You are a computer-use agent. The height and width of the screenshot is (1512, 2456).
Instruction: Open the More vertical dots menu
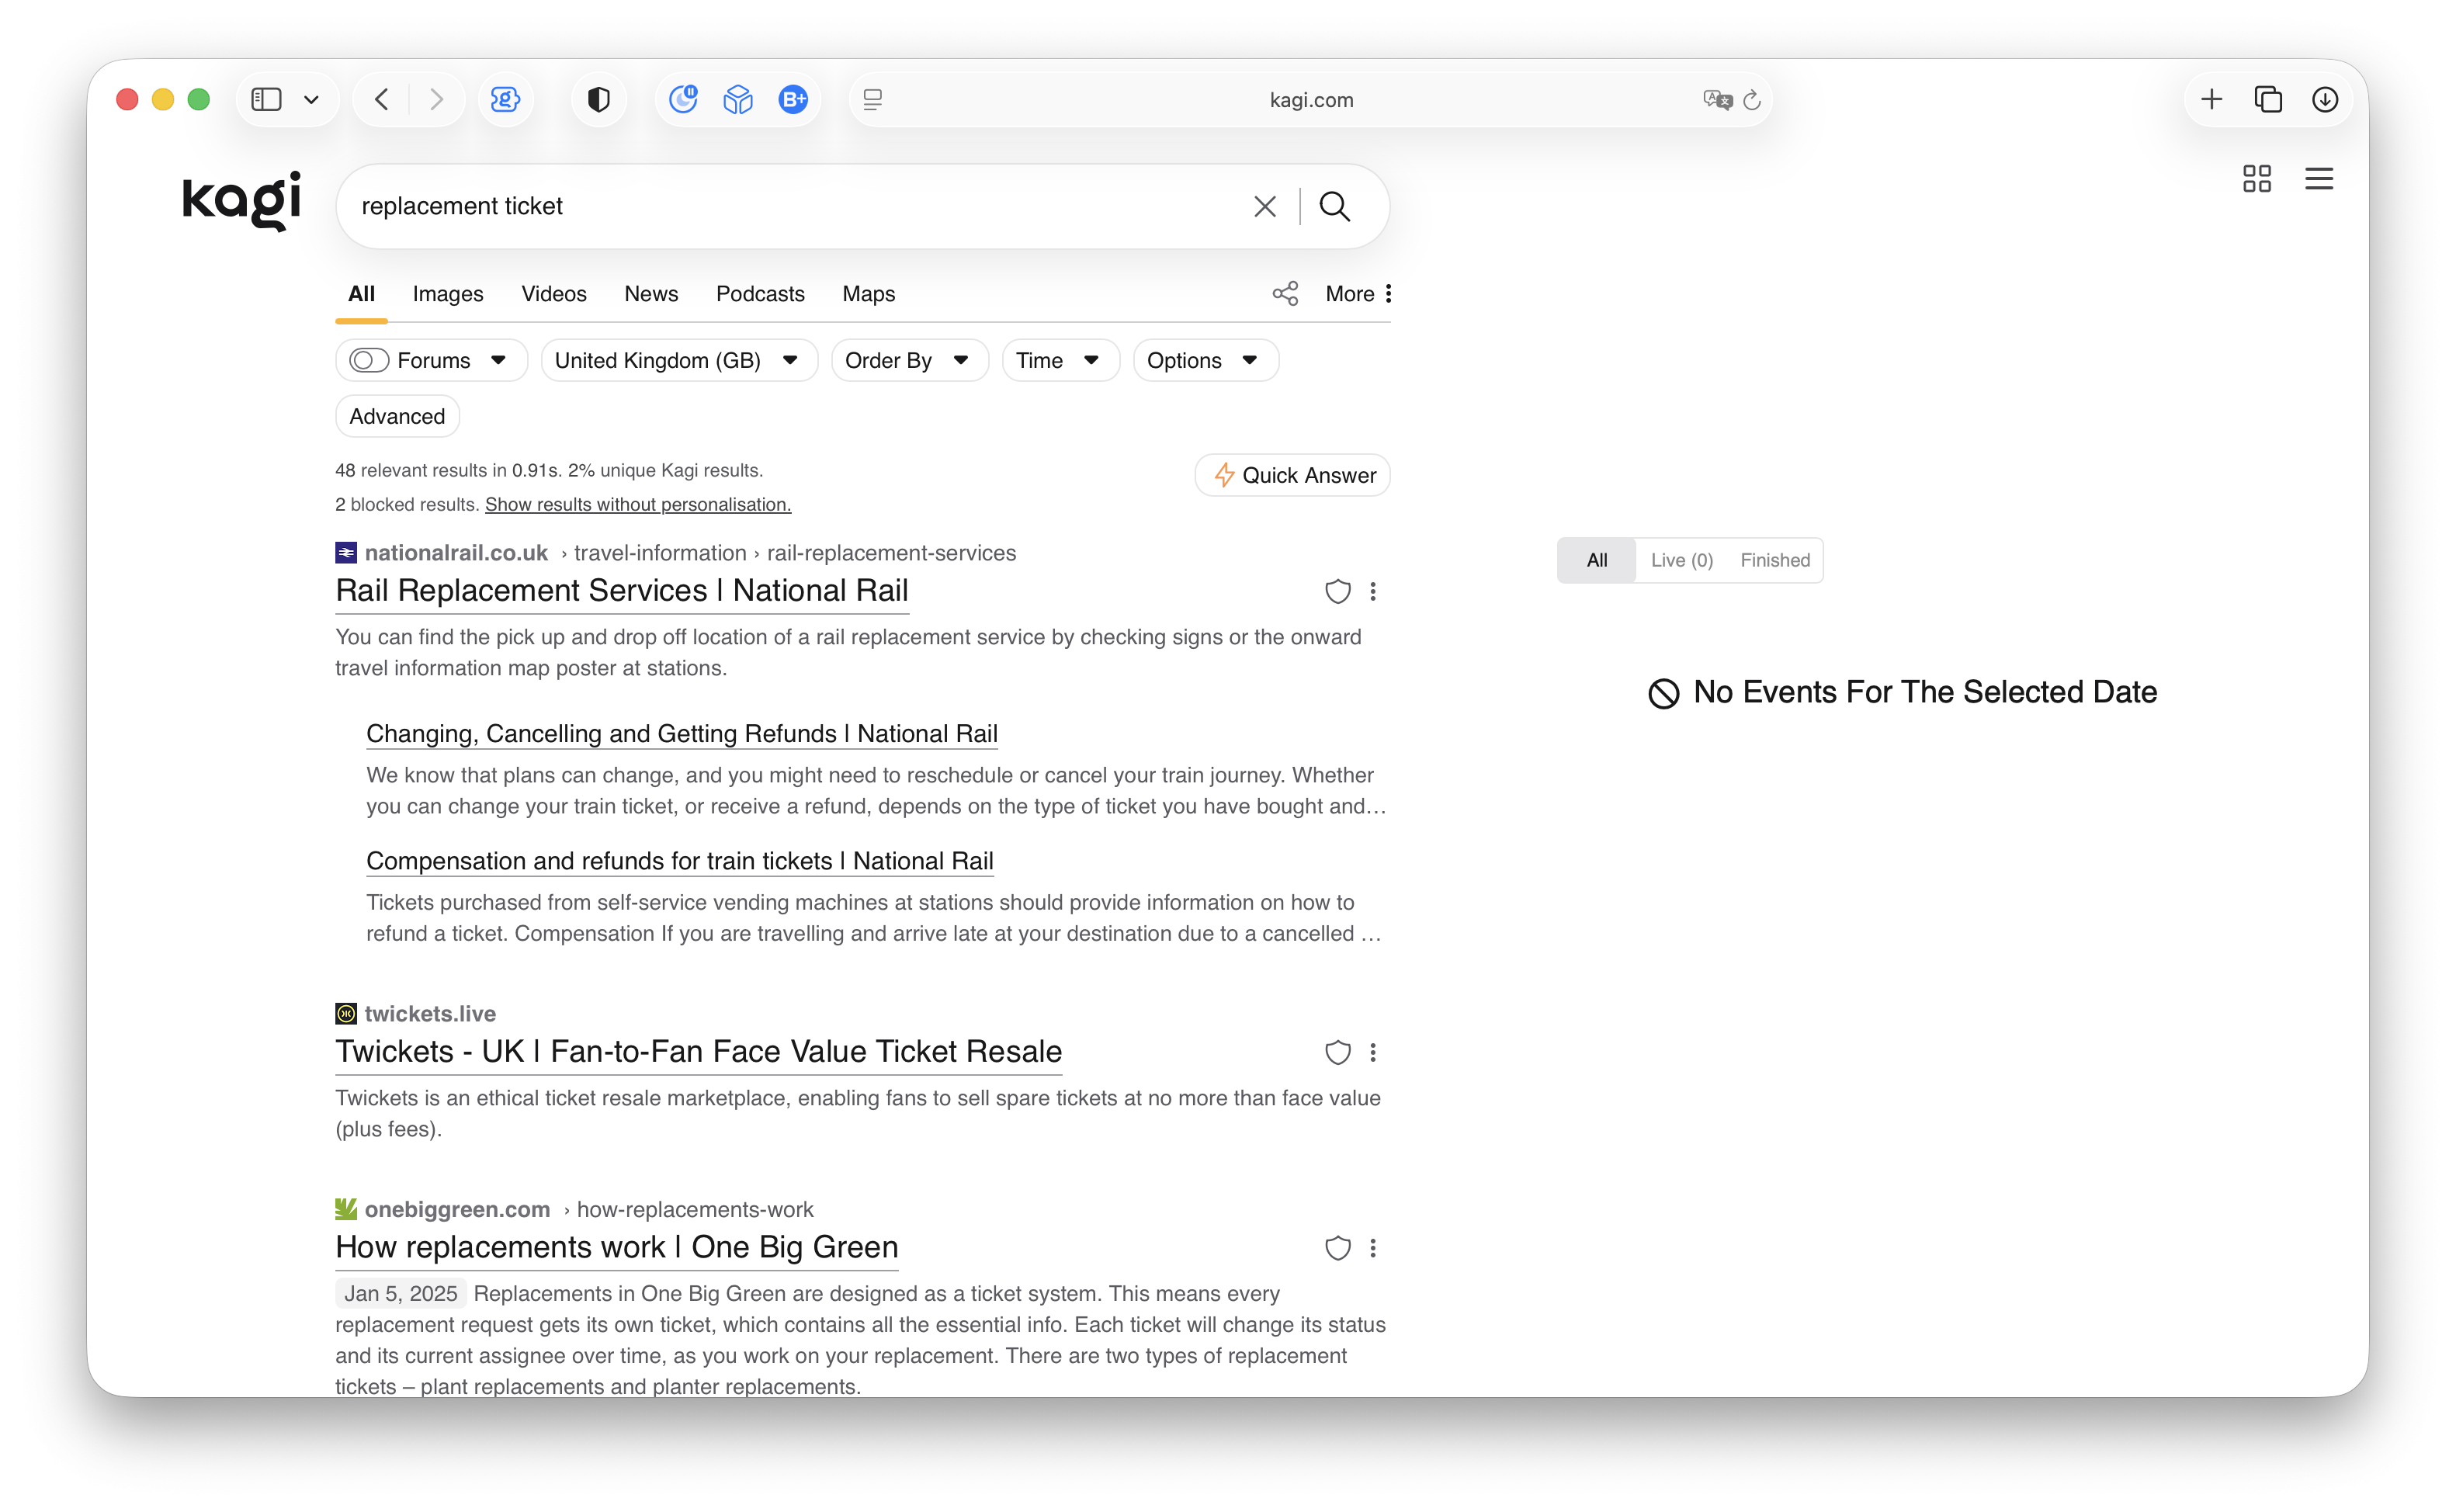tap(1358, 293)
